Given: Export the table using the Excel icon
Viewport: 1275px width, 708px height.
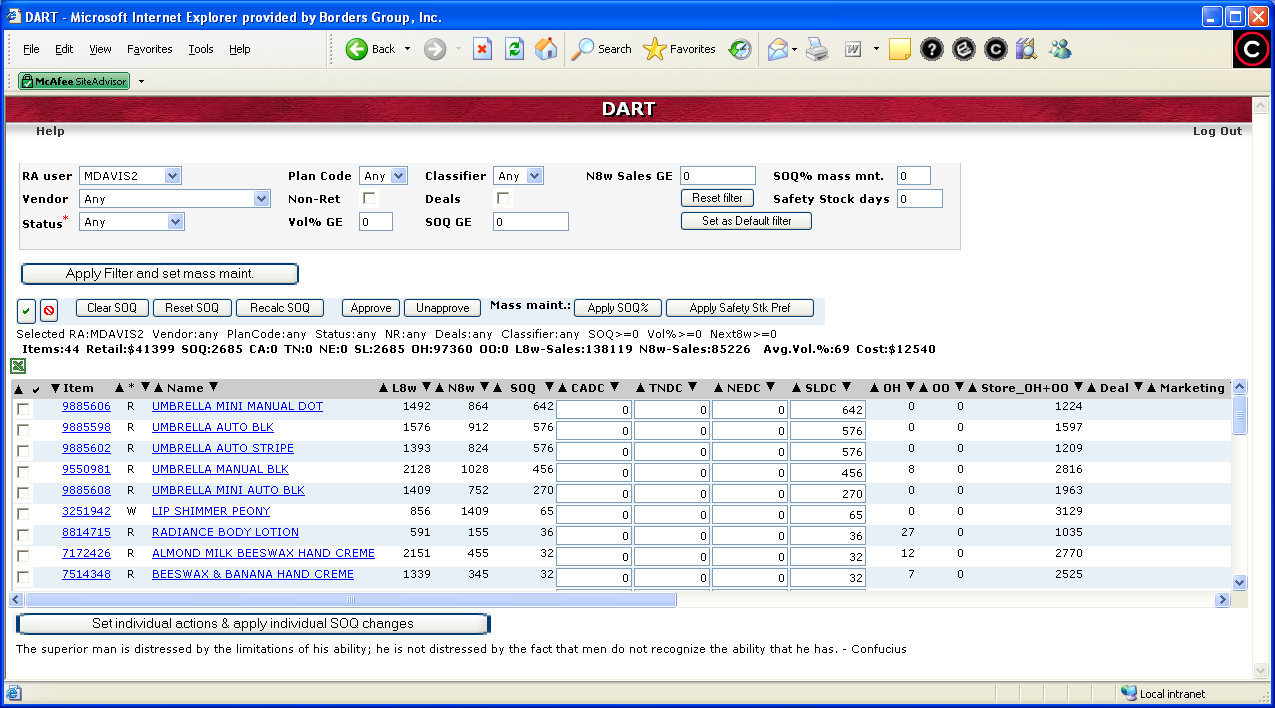Looking at the screenshot, I should [18, 366].
